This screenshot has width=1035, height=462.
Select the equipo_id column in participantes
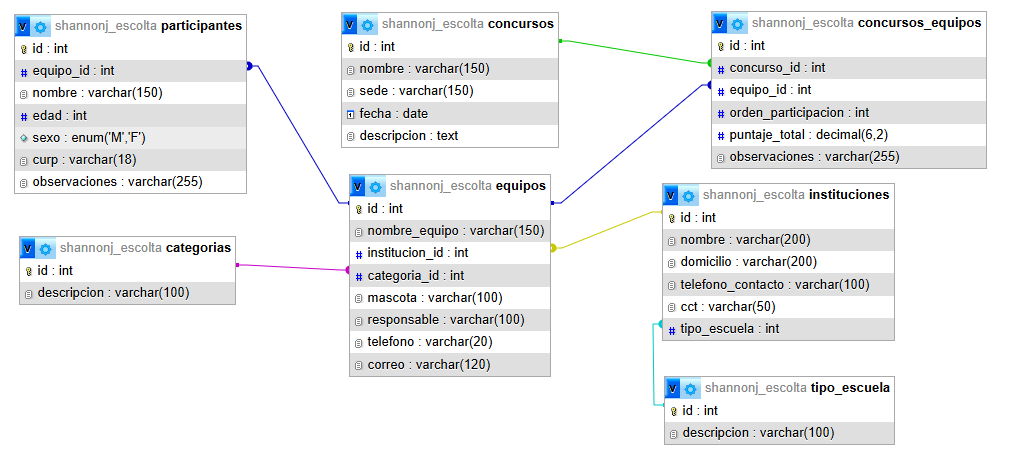tap(131, 71)
